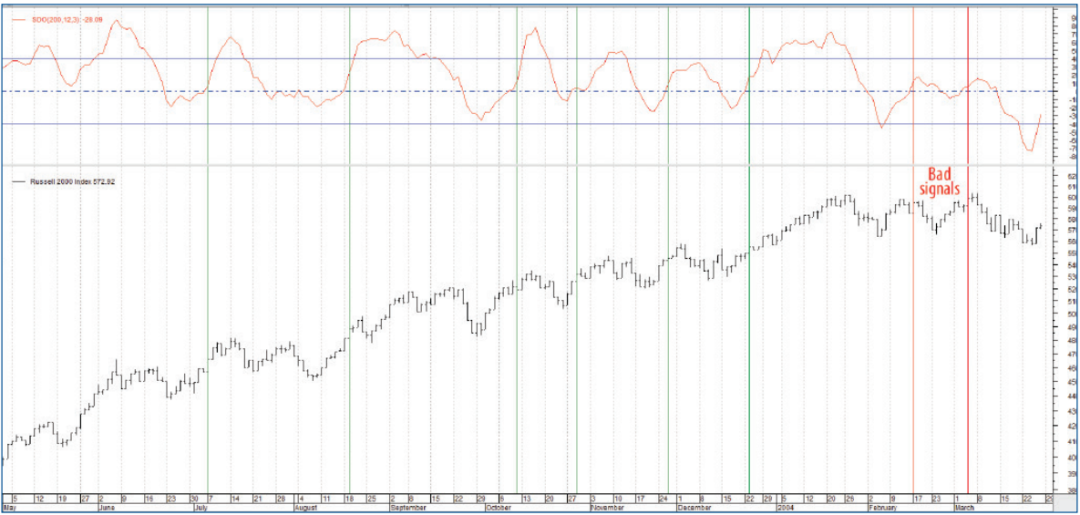The width and height of the screenshot is (1080, 515).
Task: Click the 'February' label on the date axis
Action: tap(883, 507)
